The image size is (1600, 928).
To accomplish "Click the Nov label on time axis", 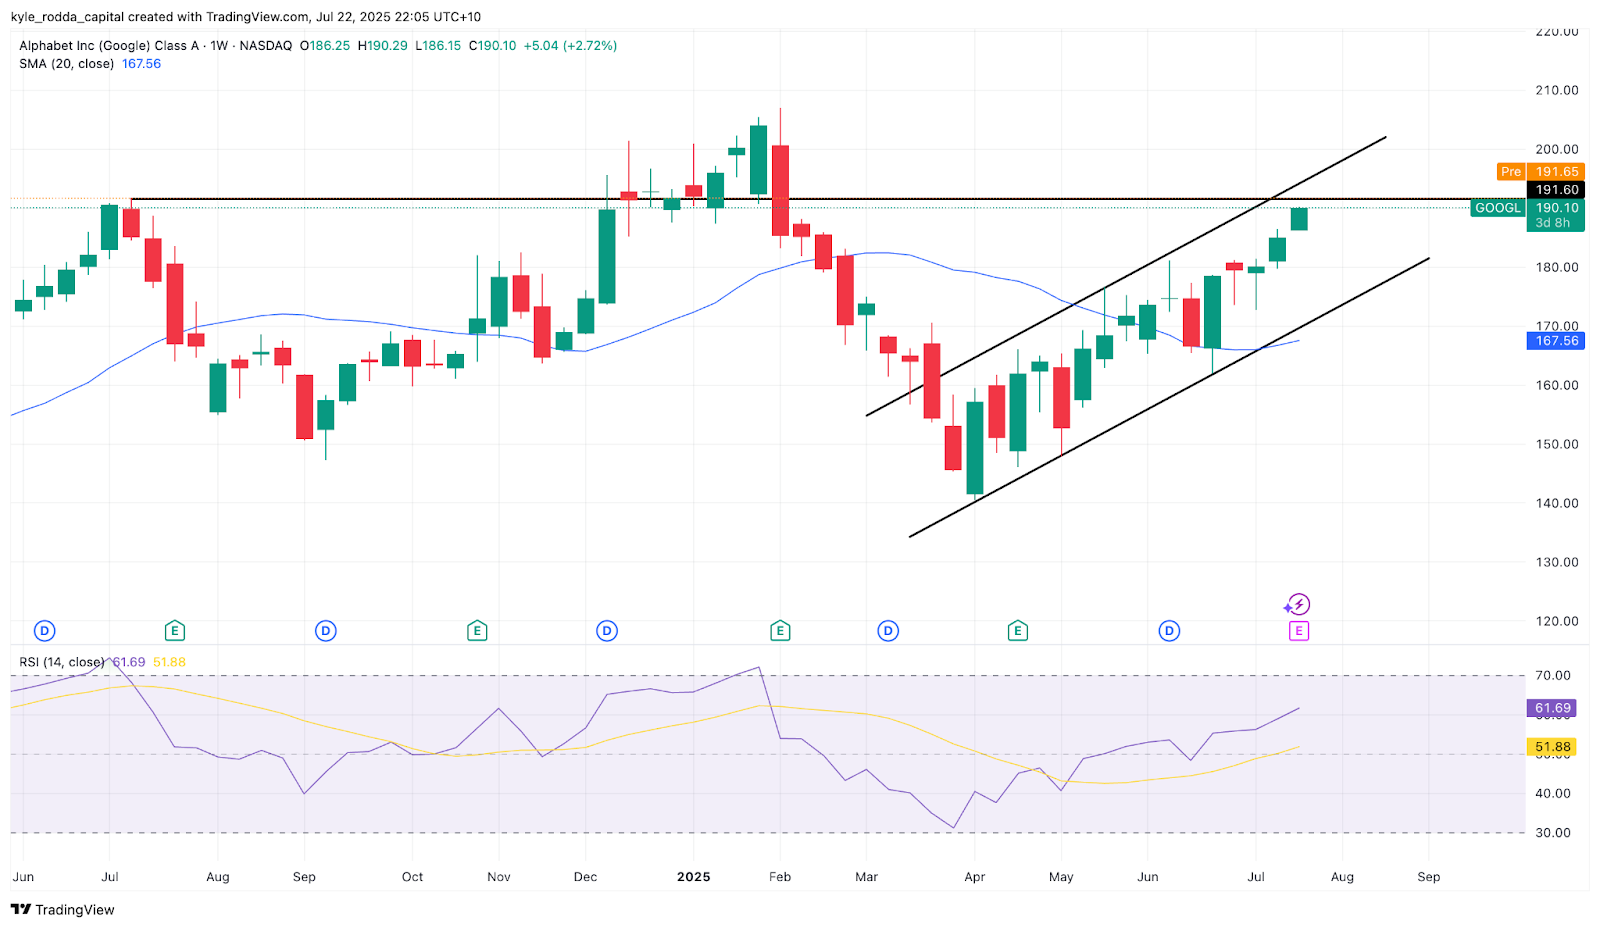I will [x=498, y=877].
